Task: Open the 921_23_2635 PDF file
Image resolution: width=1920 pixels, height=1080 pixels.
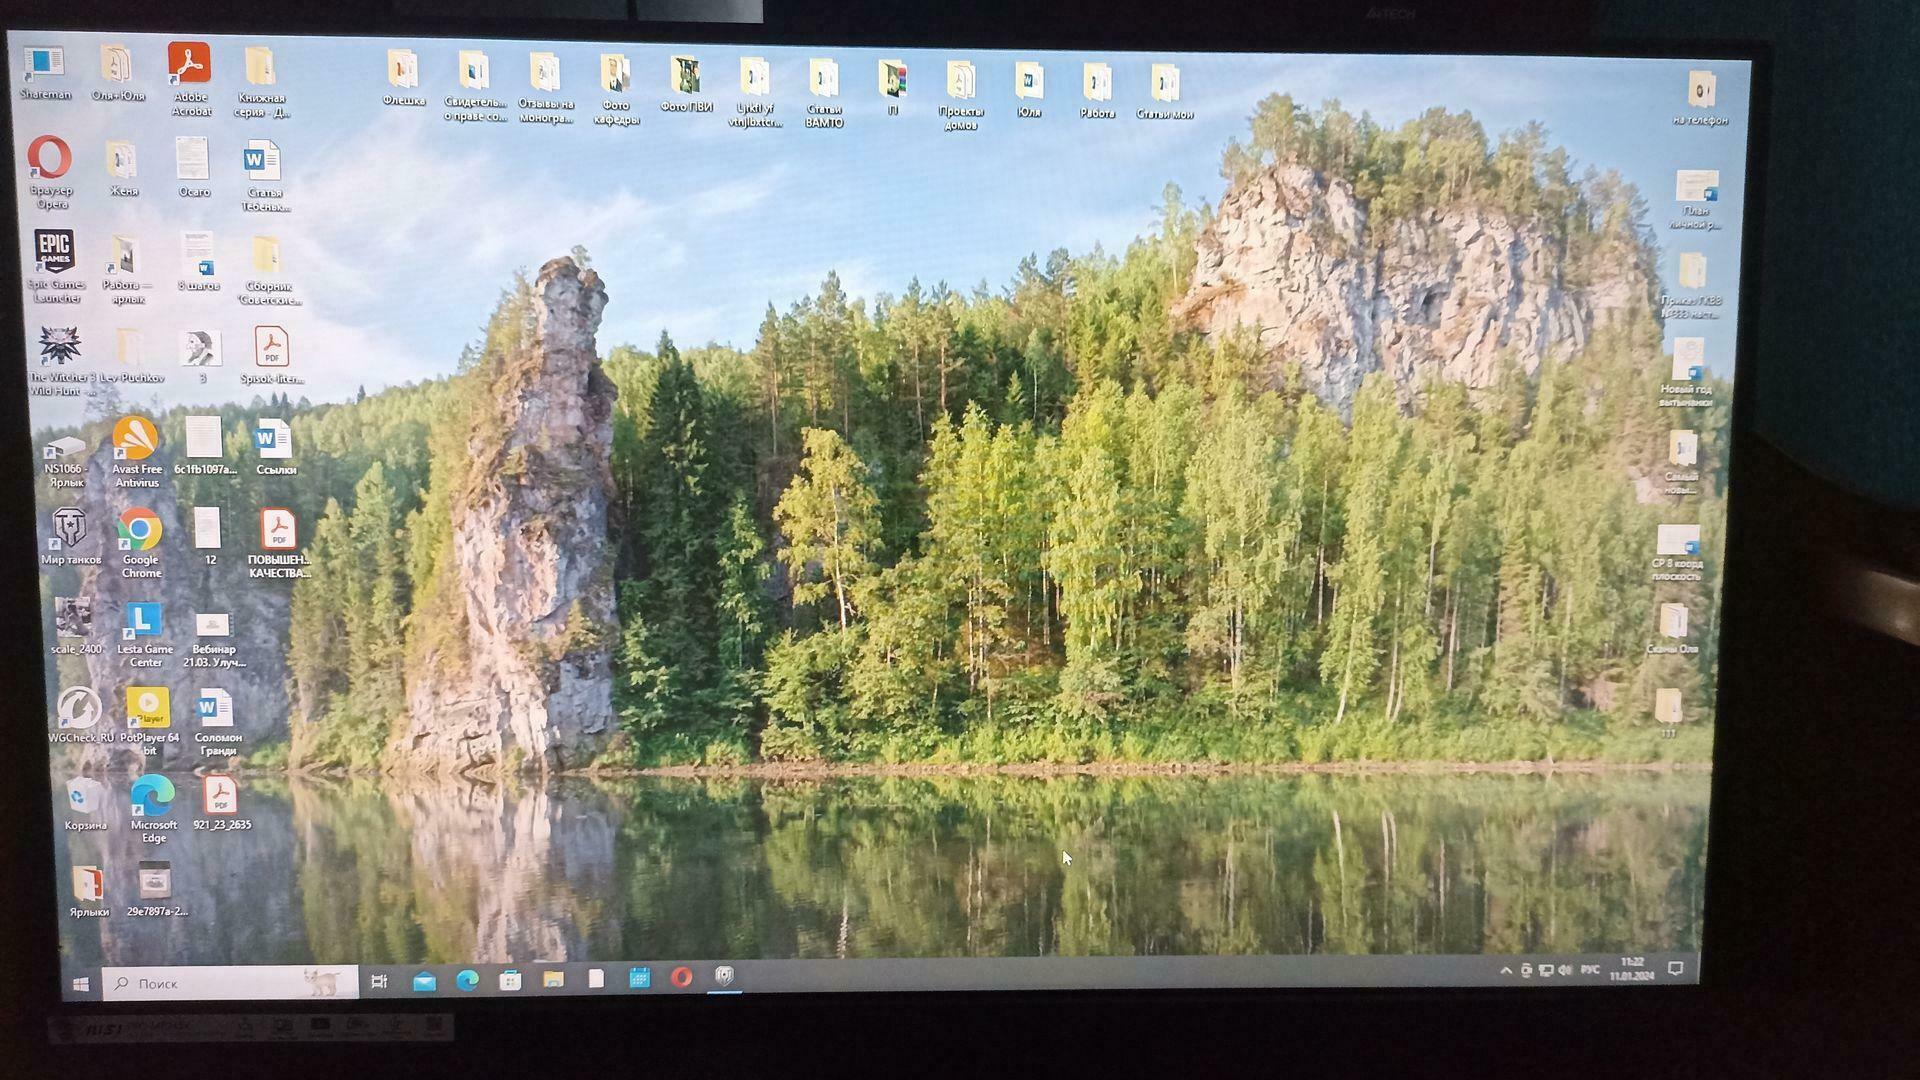Action: pos(221,803)
